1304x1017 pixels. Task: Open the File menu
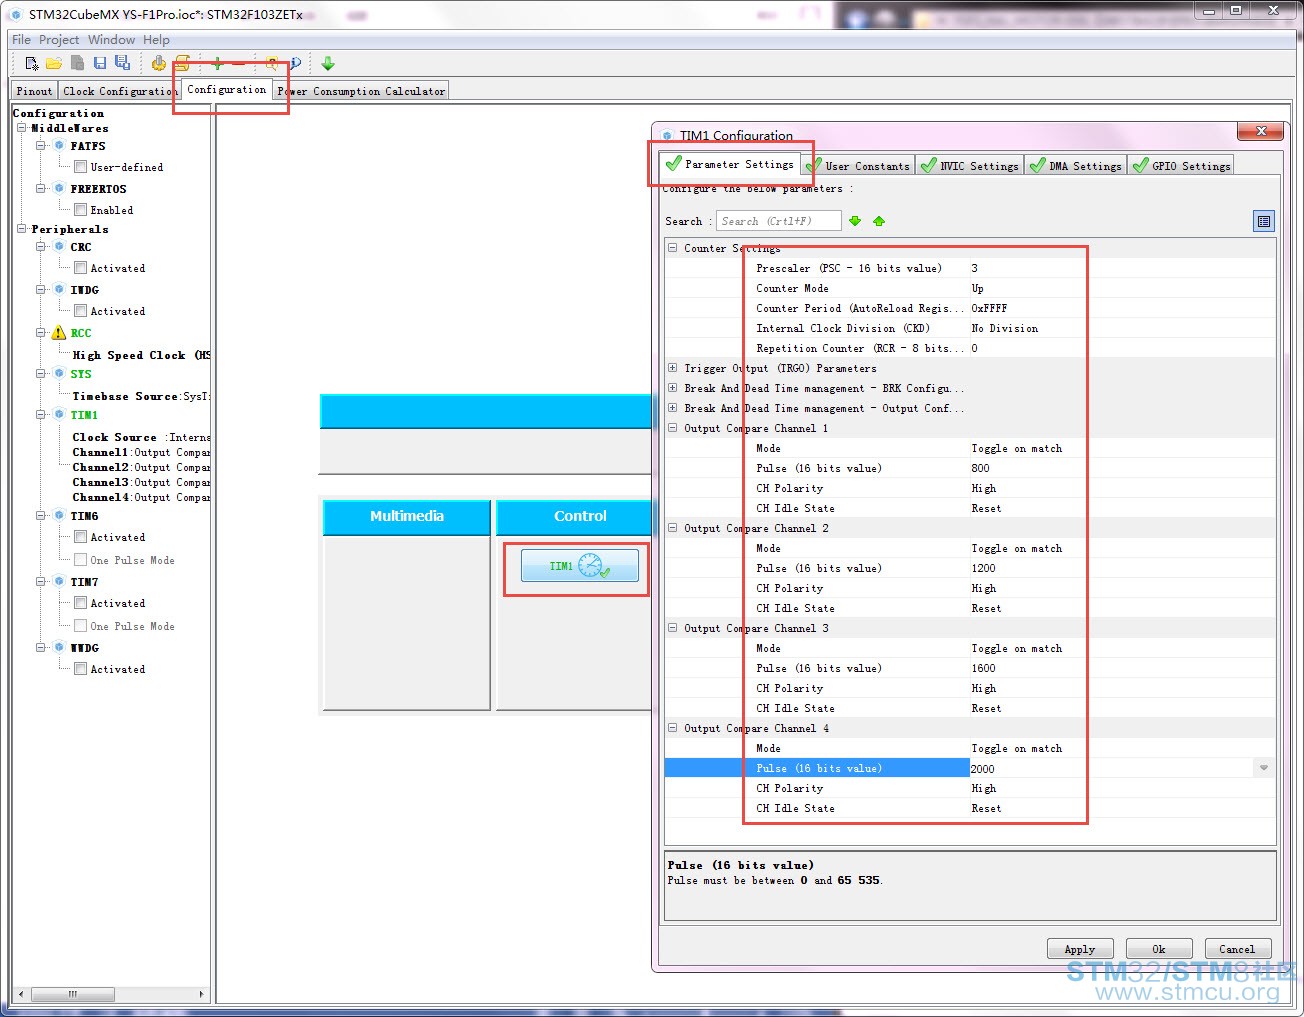pyautogui.click(x=21, y=40)
